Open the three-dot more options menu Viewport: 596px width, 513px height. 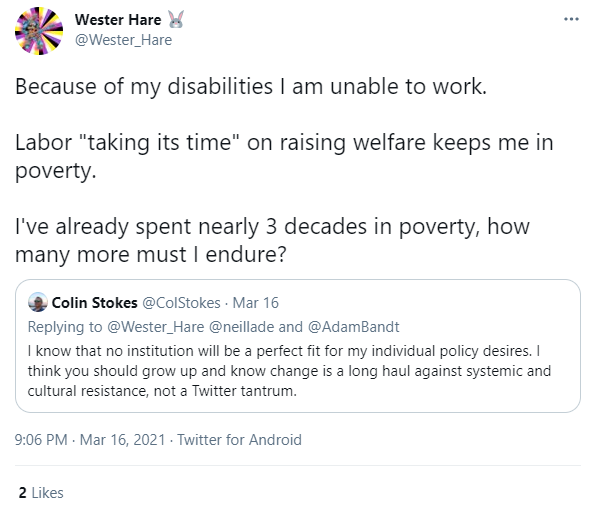tap(571, 19)
